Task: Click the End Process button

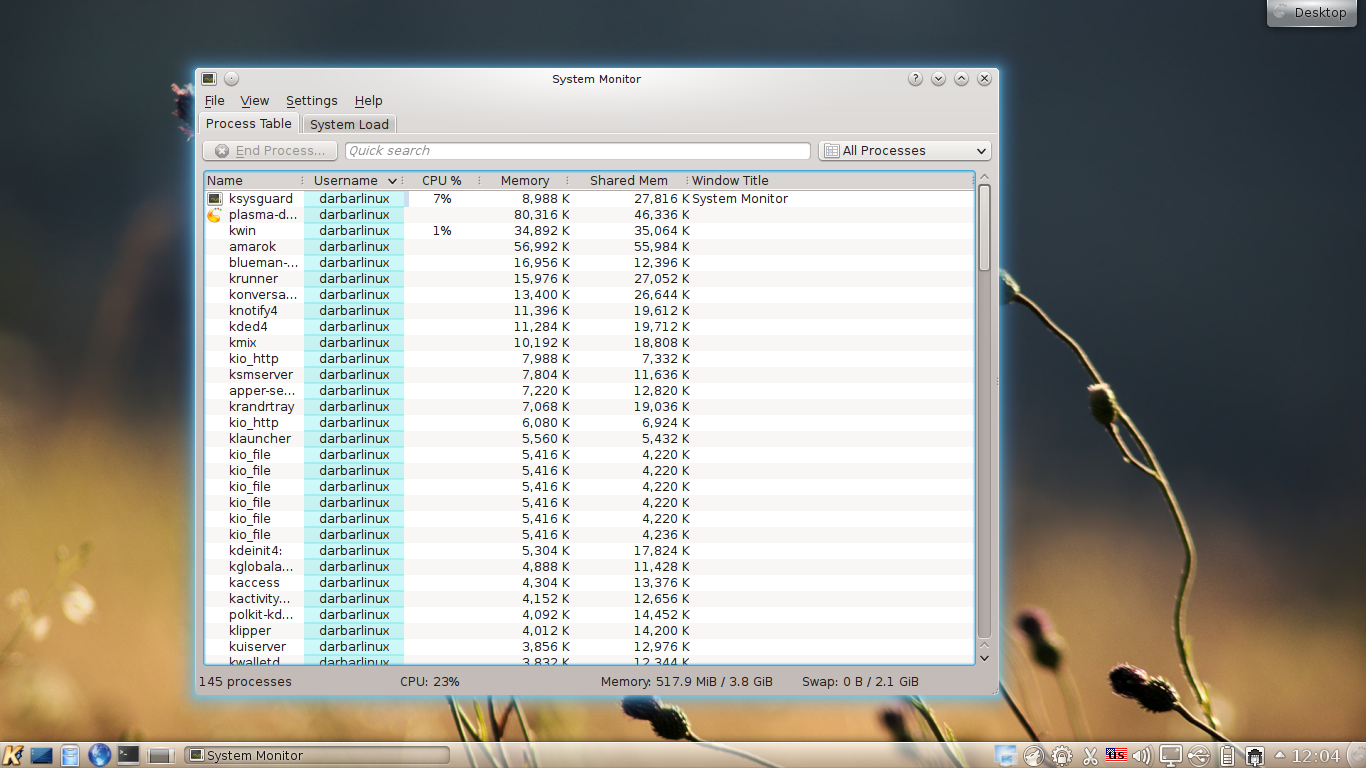Action: 269,150
